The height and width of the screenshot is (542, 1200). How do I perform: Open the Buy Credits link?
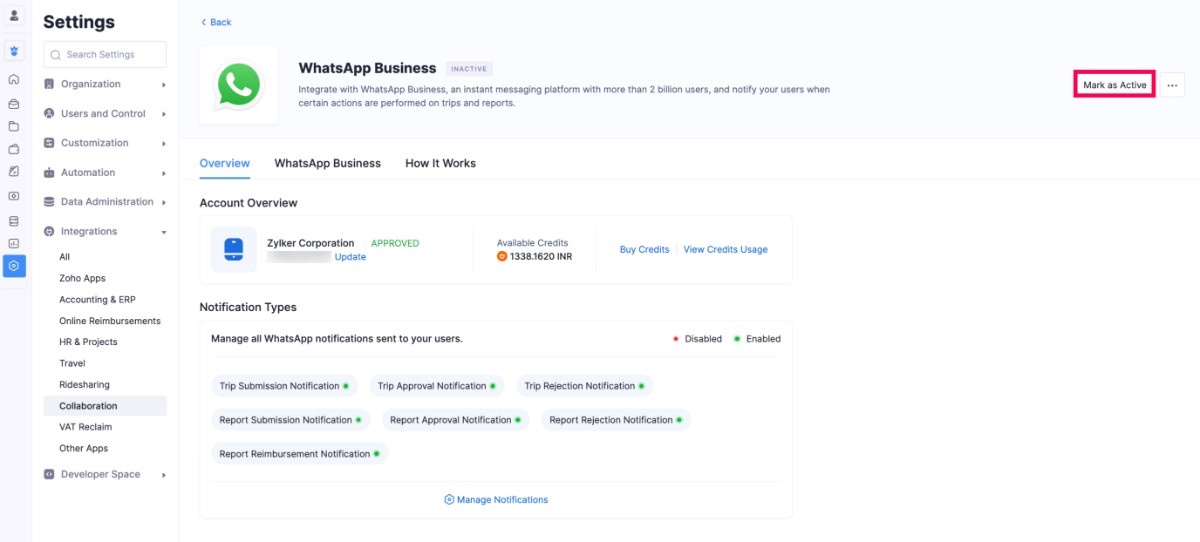tap(644, 250)
